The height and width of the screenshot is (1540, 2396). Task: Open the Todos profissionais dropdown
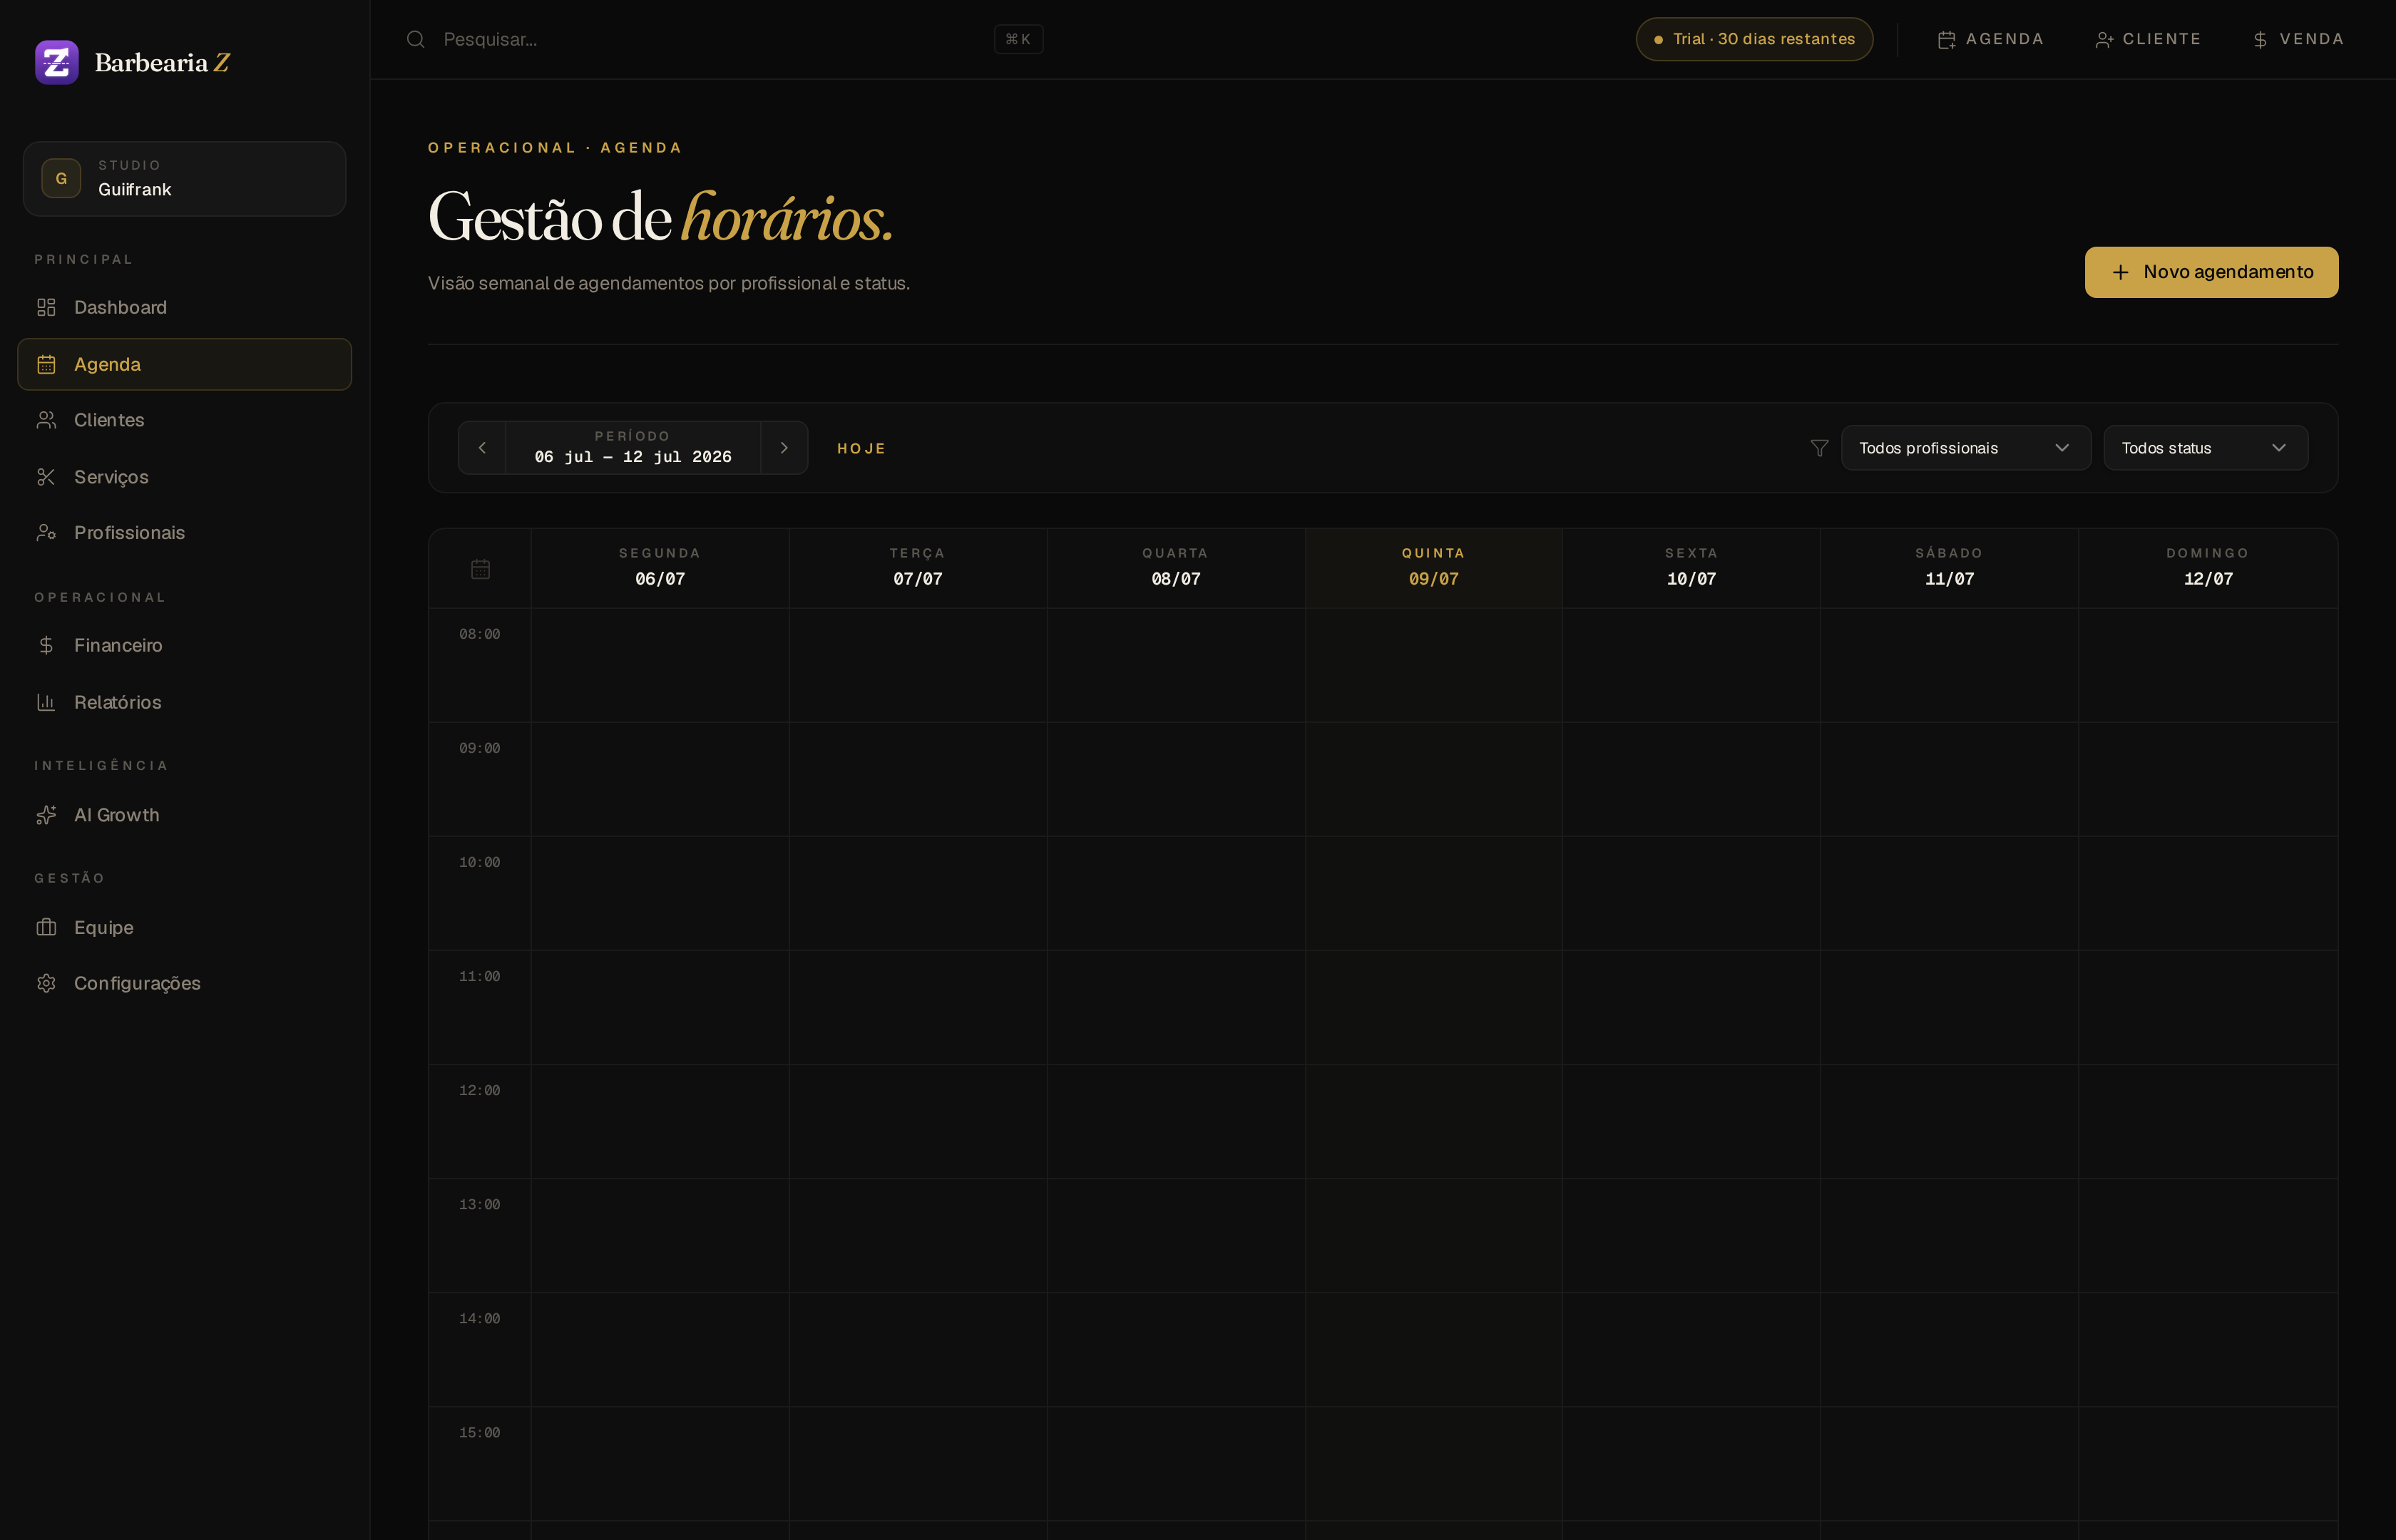[1966, 448]
